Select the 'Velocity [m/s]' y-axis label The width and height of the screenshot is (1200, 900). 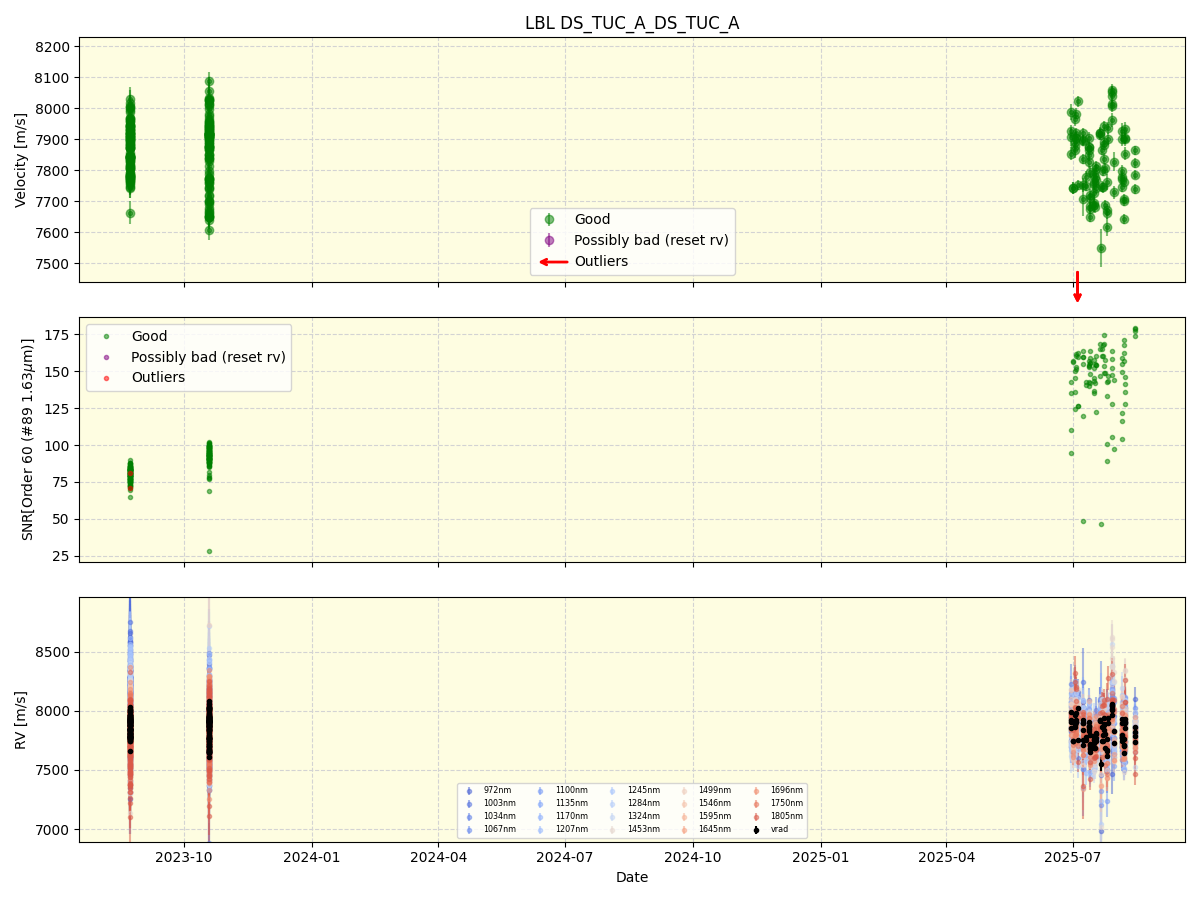(x=21, y=160)
